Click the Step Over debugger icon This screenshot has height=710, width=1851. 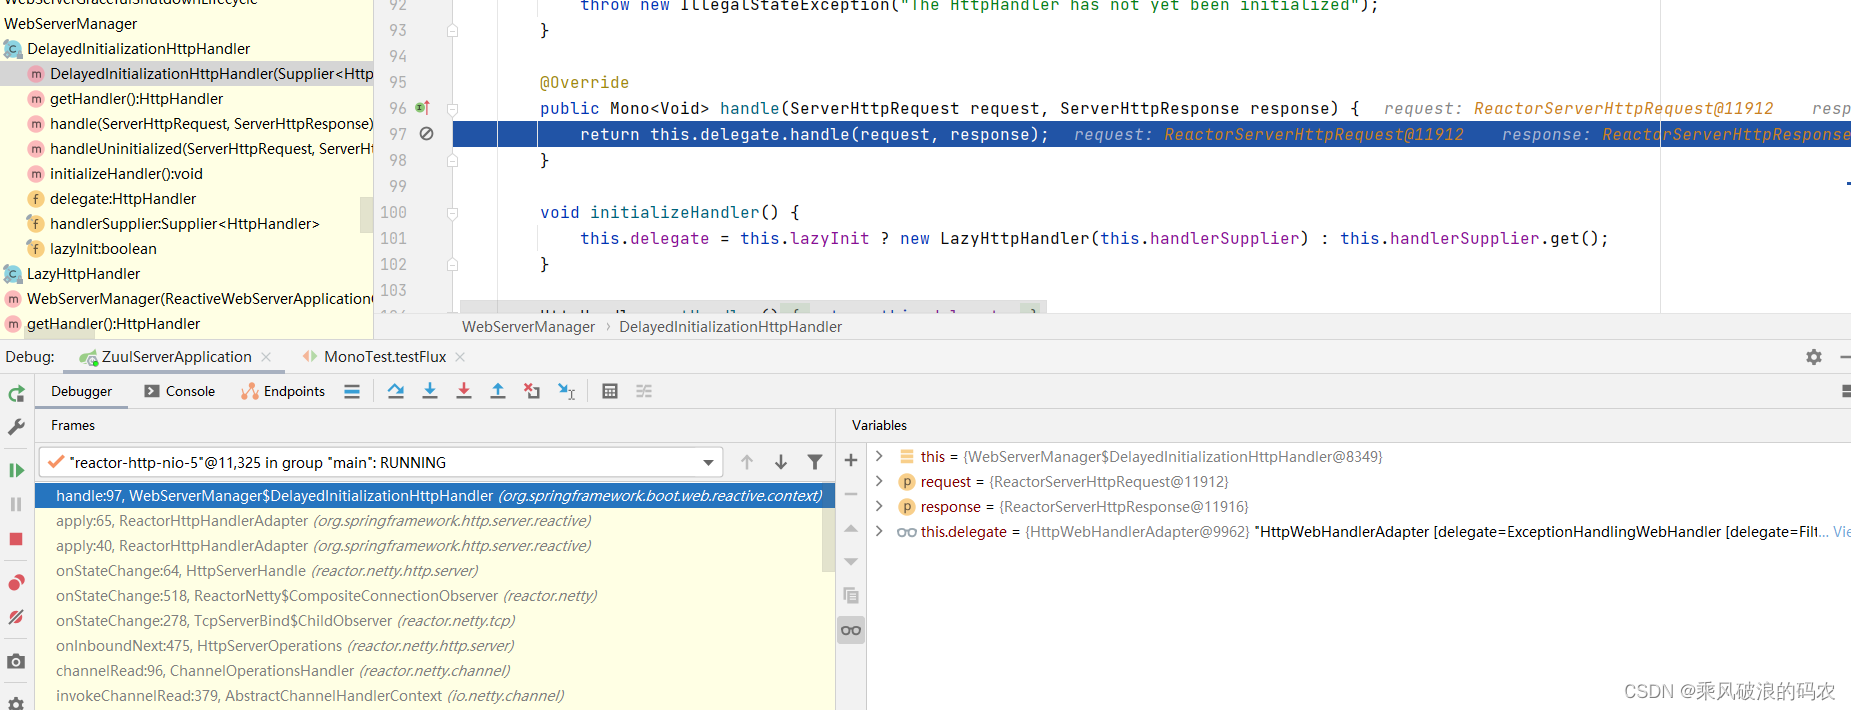click(x=396, y=391)
